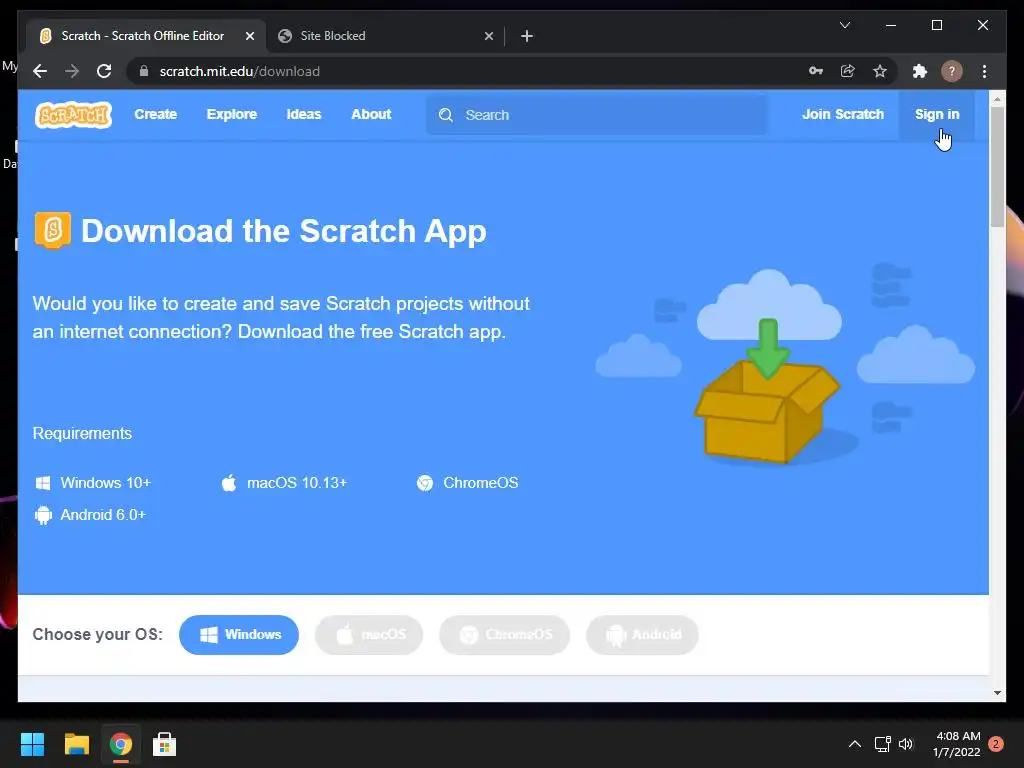Click the macOS 10.13+ requirement text
This screenshot has height=768, width=1024.
296,483
